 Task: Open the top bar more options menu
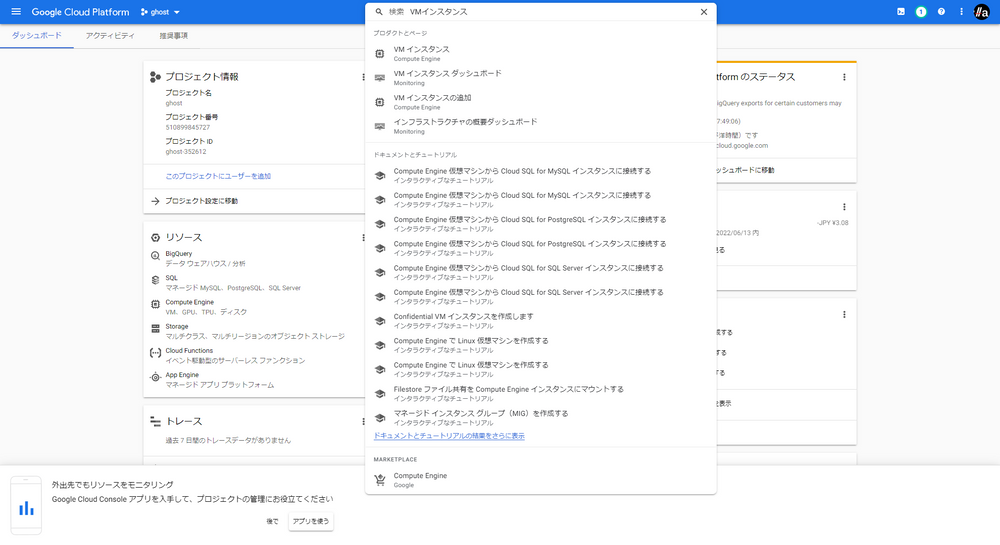pos(961,12)
